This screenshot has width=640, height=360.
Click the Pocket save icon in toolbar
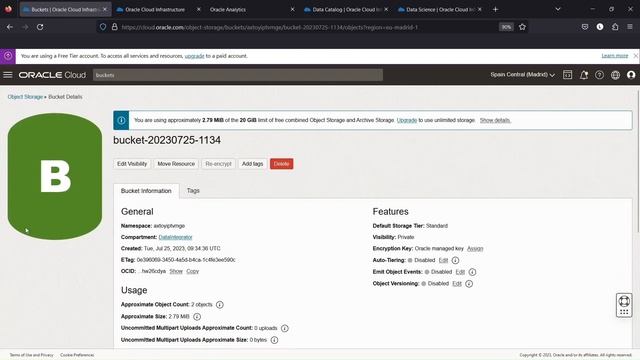585,27
